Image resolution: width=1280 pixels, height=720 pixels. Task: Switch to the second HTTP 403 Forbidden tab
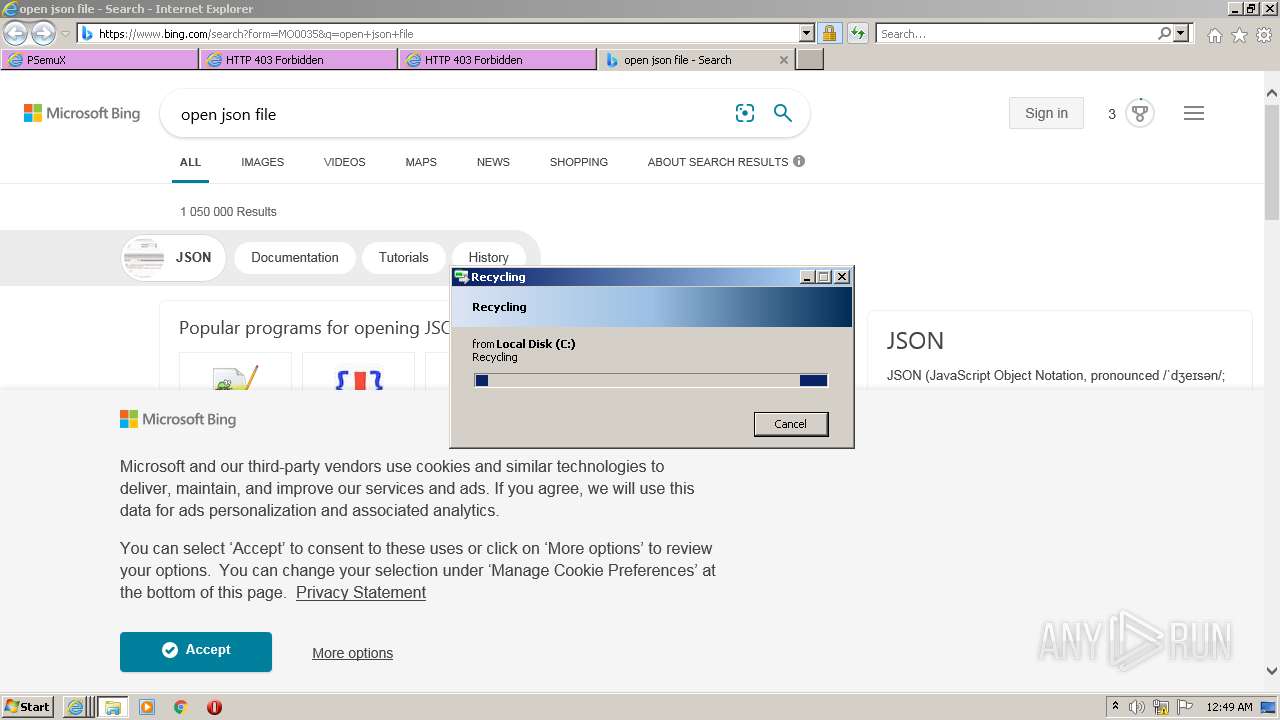coord(498,60)
